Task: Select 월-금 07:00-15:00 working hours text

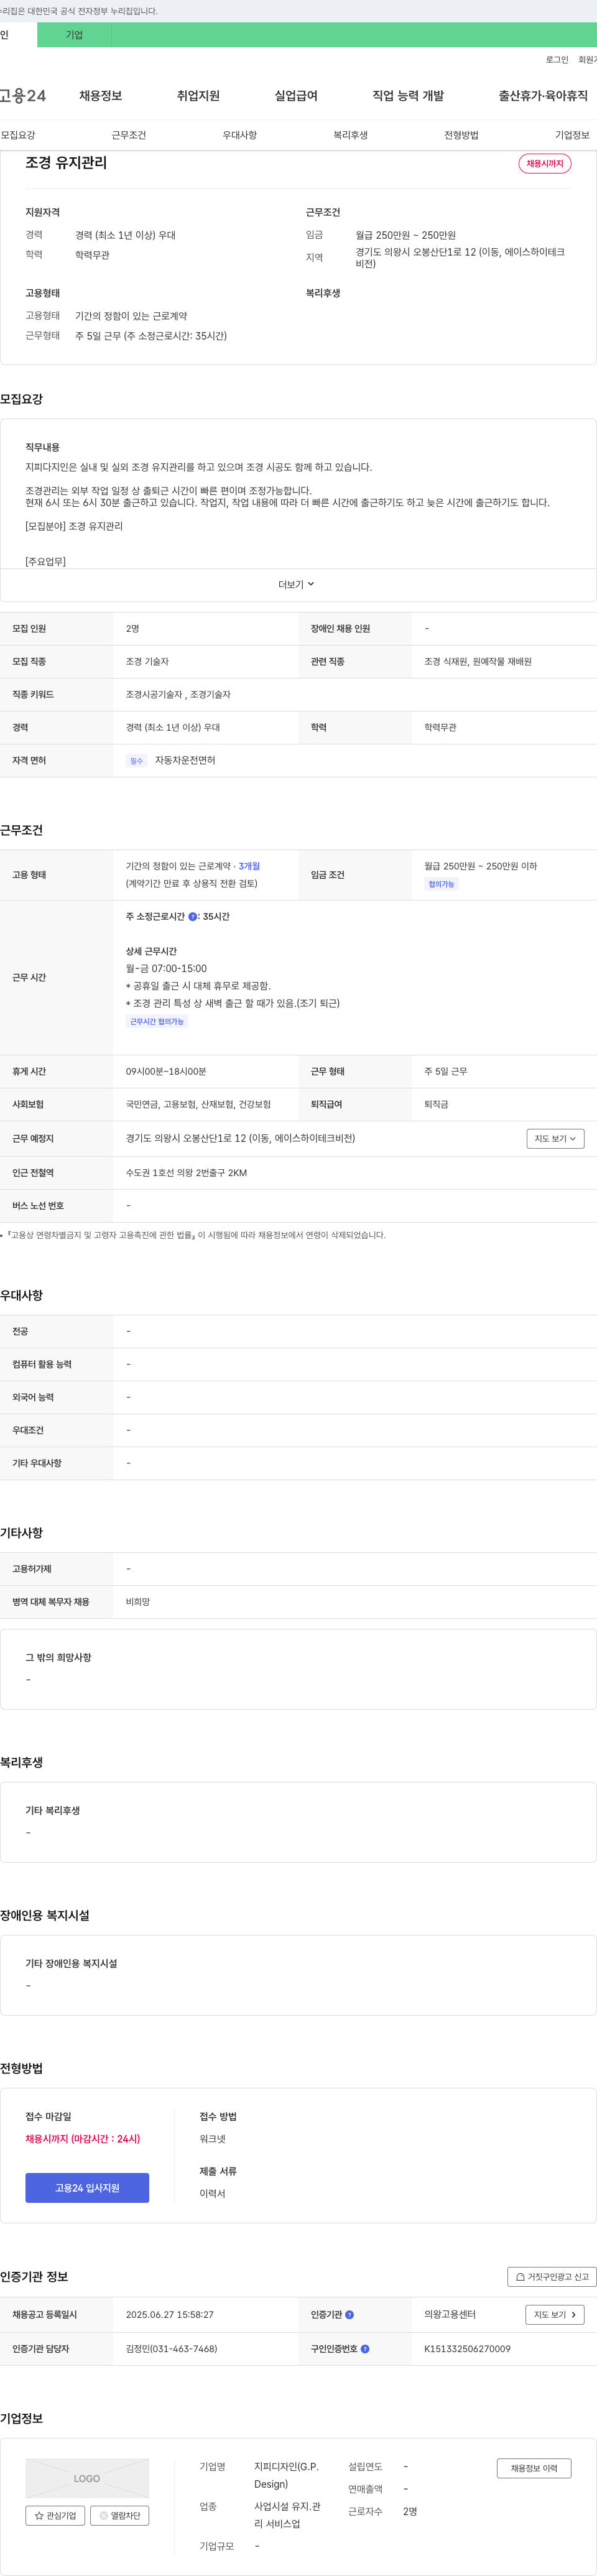Action: pos(166,969)
